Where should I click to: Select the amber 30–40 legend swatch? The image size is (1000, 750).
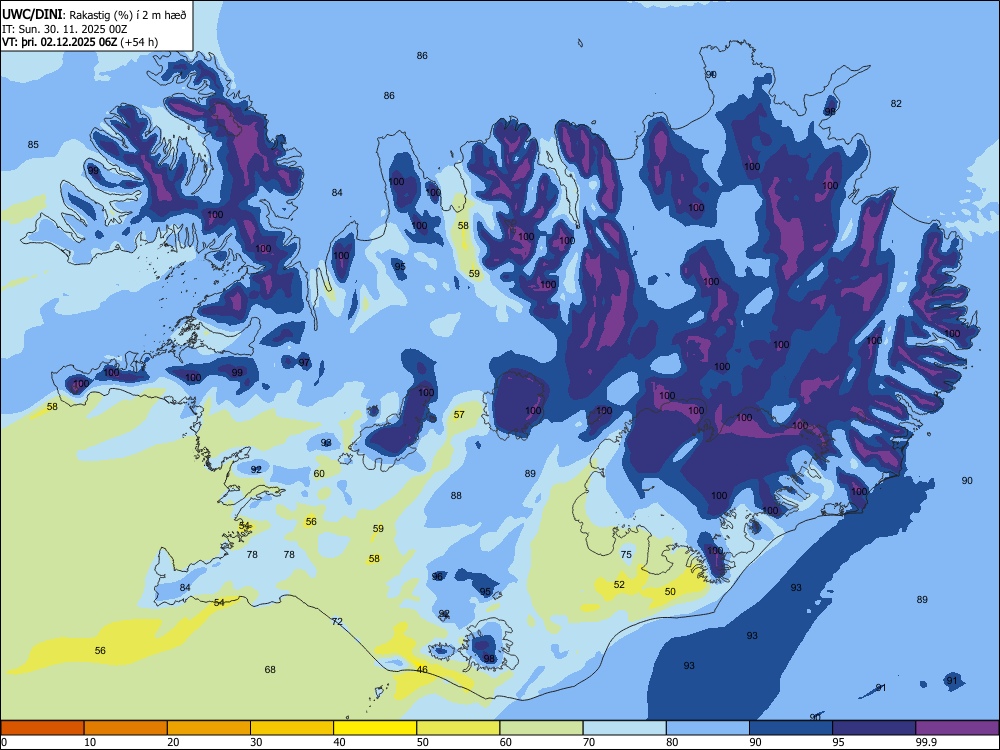click(x=292, y=728)
